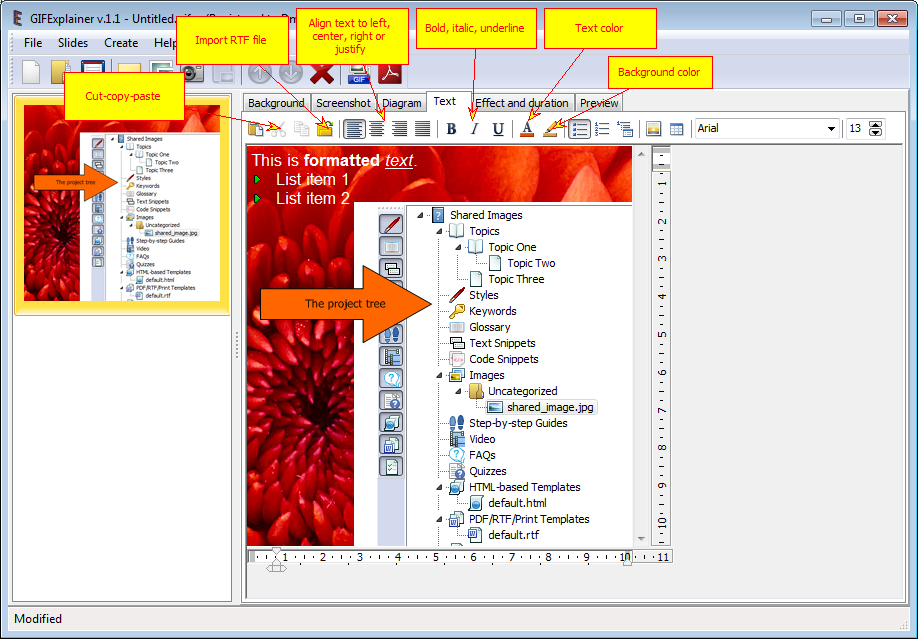Screen dimensions: 918x639
Task: Click the Italic formatting icon
Action: [x=474, y=129]
